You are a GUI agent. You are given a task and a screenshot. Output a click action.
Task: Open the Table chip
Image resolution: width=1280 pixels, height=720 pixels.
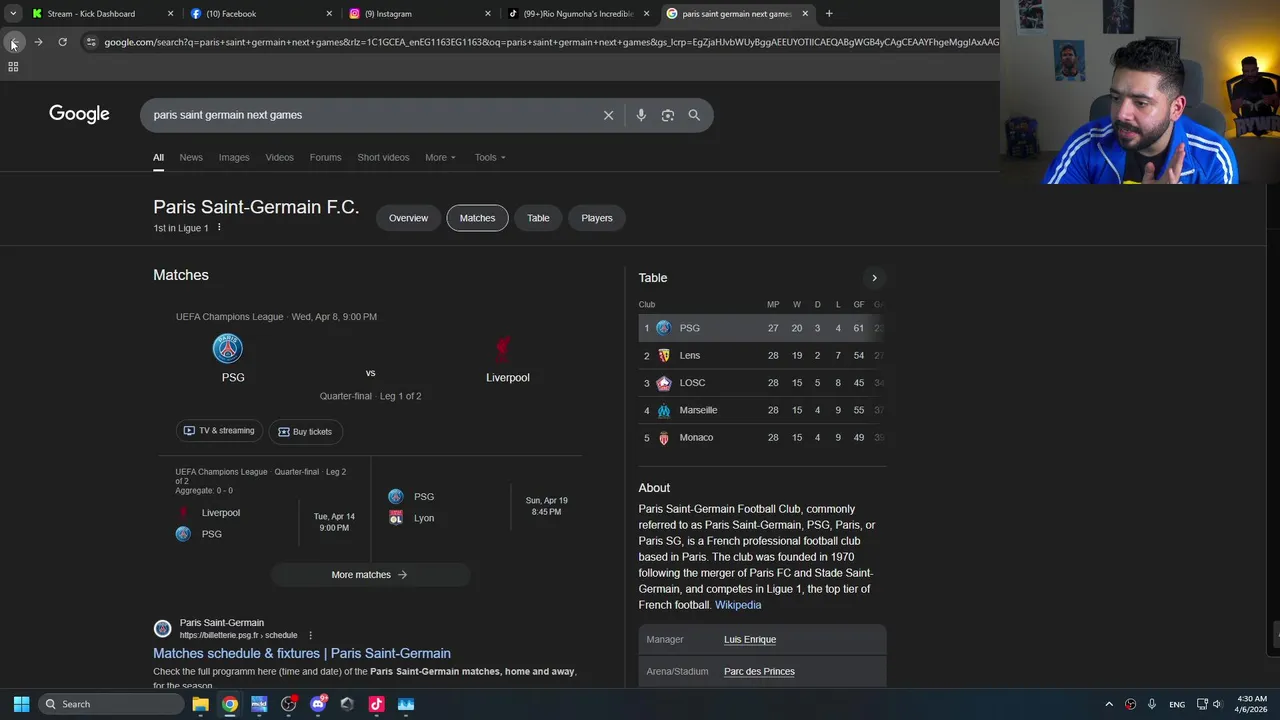538,218
